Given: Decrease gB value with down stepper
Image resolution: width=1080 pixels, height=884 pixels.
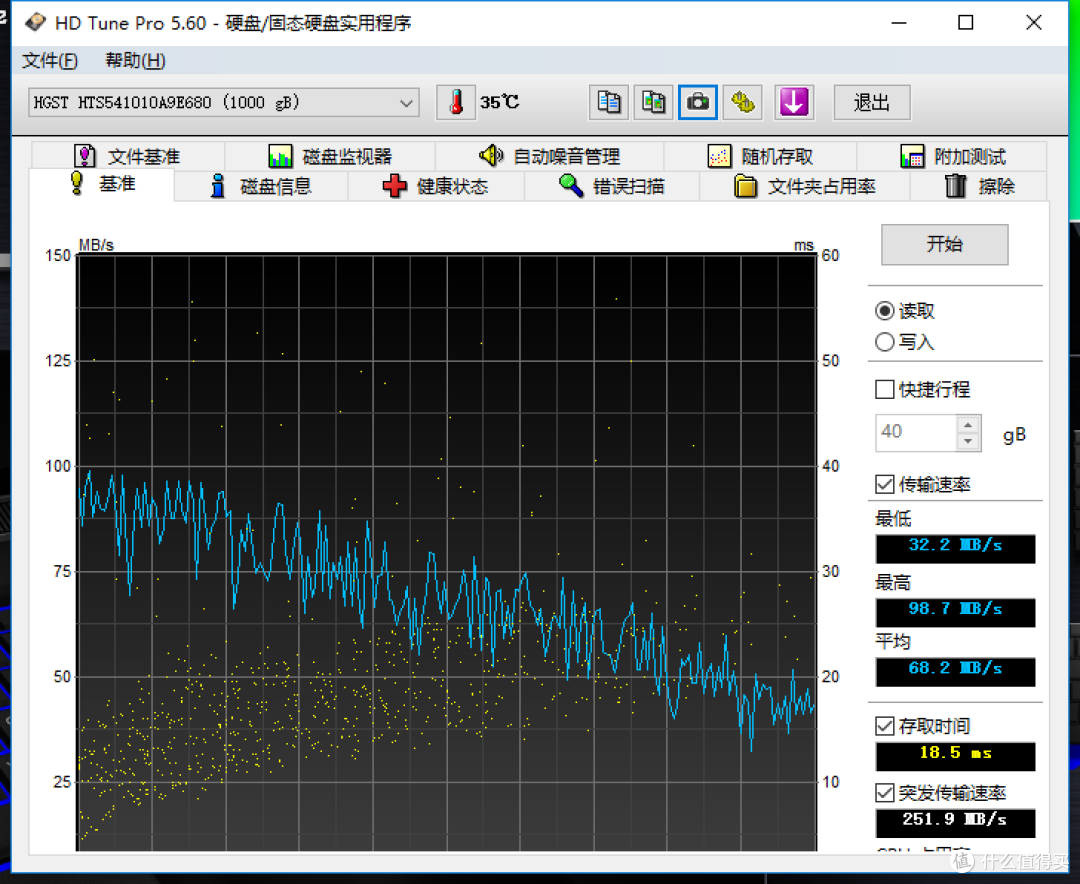Looking at the screenshot, I should click(x=968, y=441).
